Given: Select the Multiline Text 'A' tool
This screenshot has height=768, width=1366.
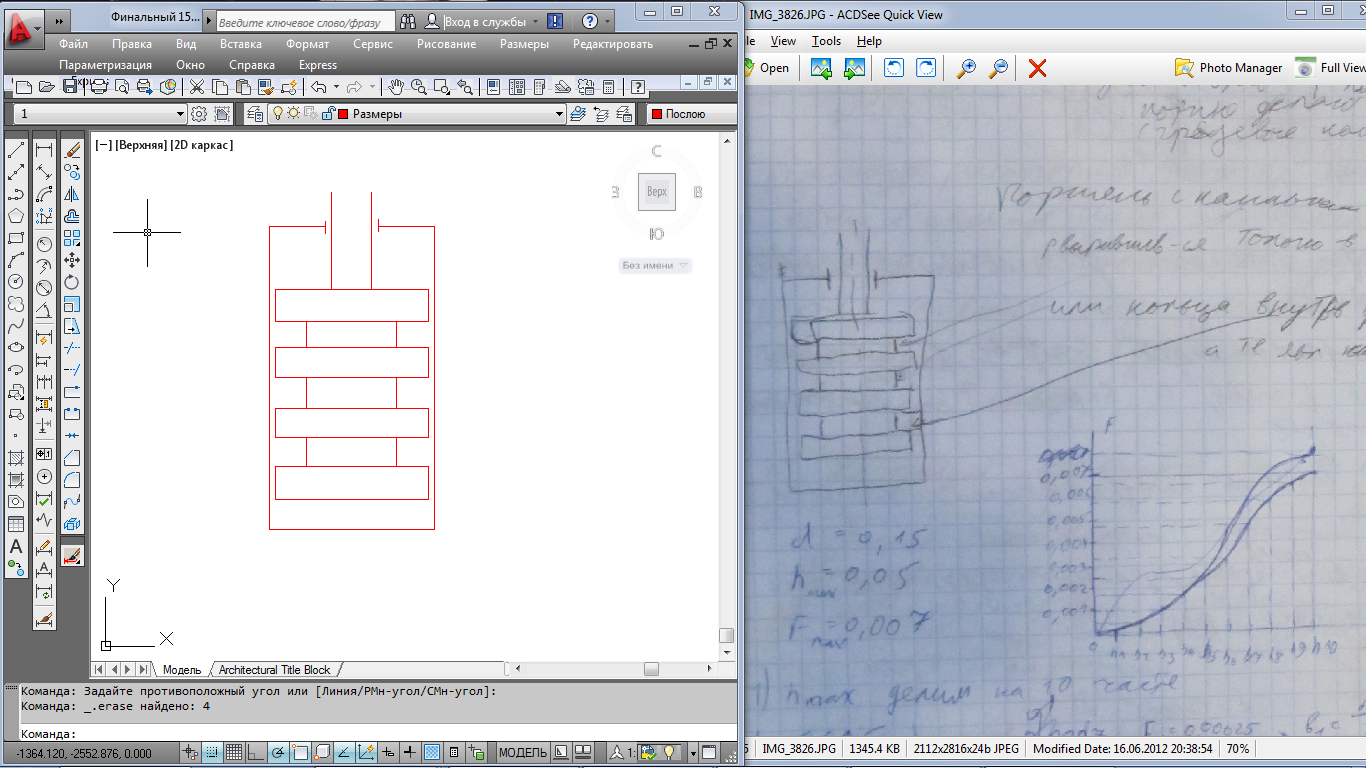Looking at the screenshot, I should (x=16, y=547).
